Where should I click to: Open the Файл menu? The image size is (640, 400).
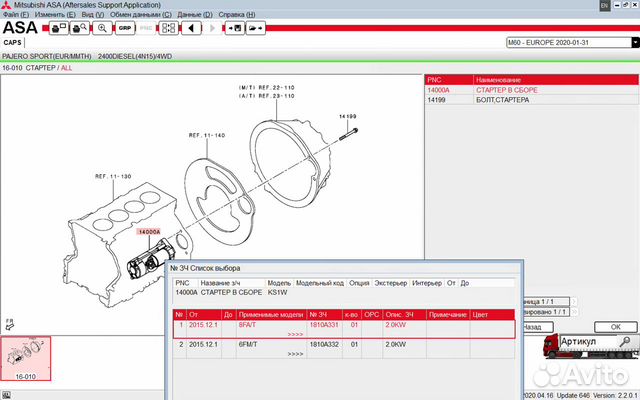16,15
